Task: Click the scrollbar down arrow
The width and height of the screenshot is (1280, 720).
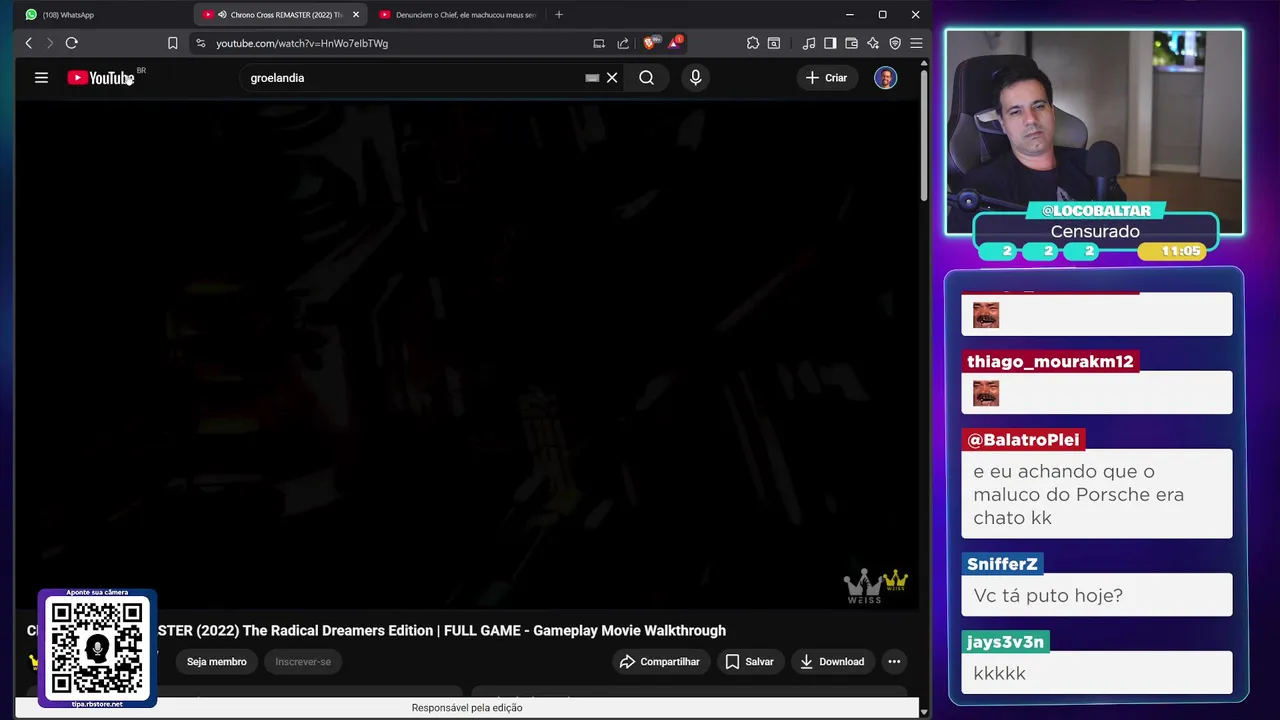Action: [924, 712]
